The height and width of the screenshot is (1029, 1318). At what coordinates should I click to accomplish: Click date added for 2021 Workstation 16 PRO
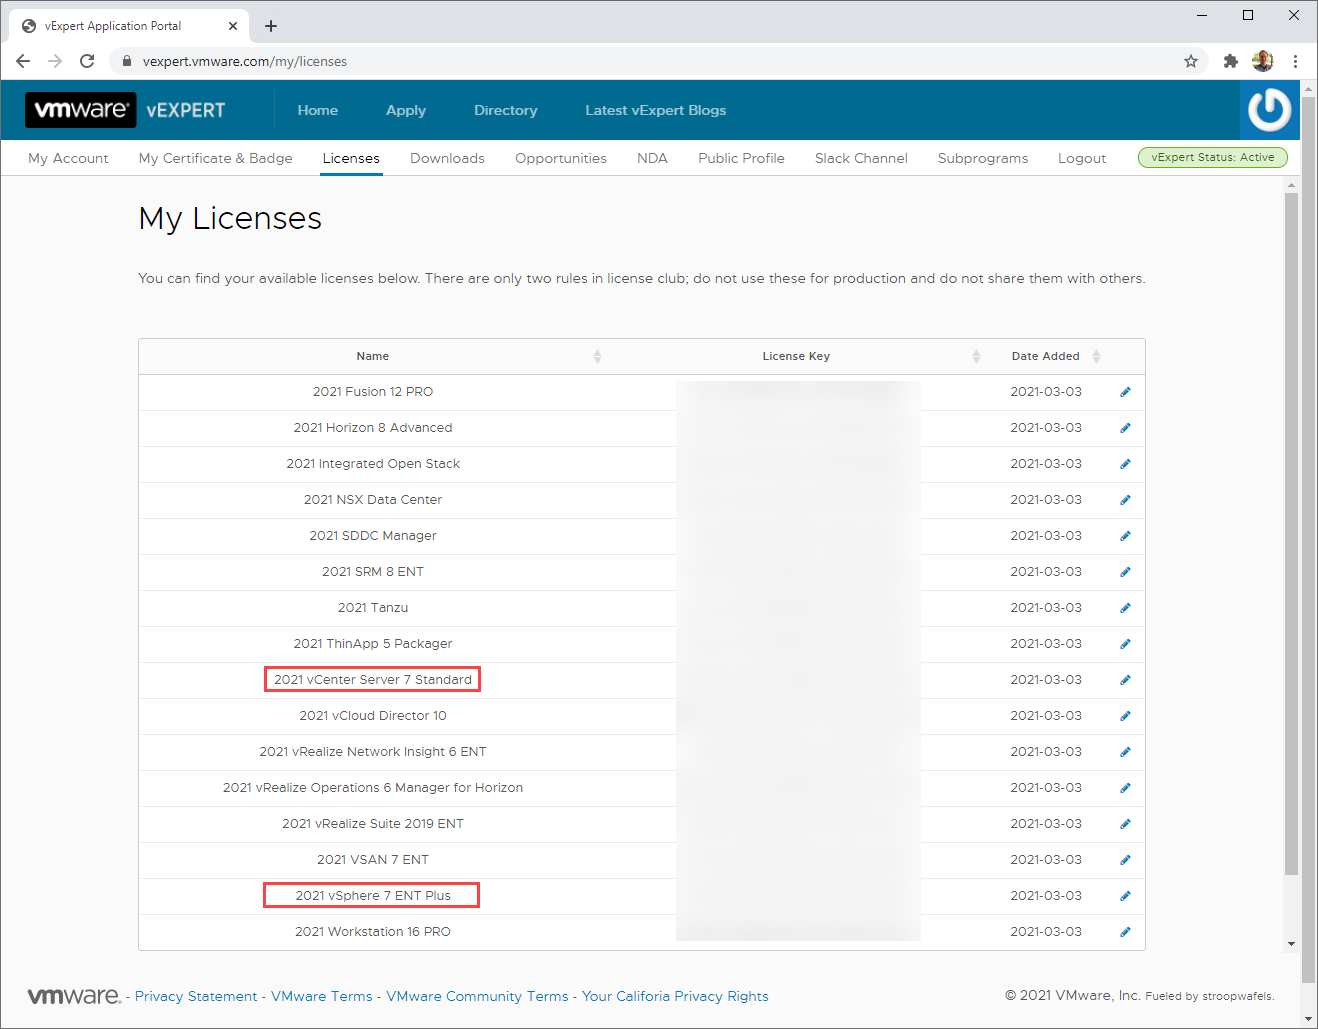coord(1046,932)
